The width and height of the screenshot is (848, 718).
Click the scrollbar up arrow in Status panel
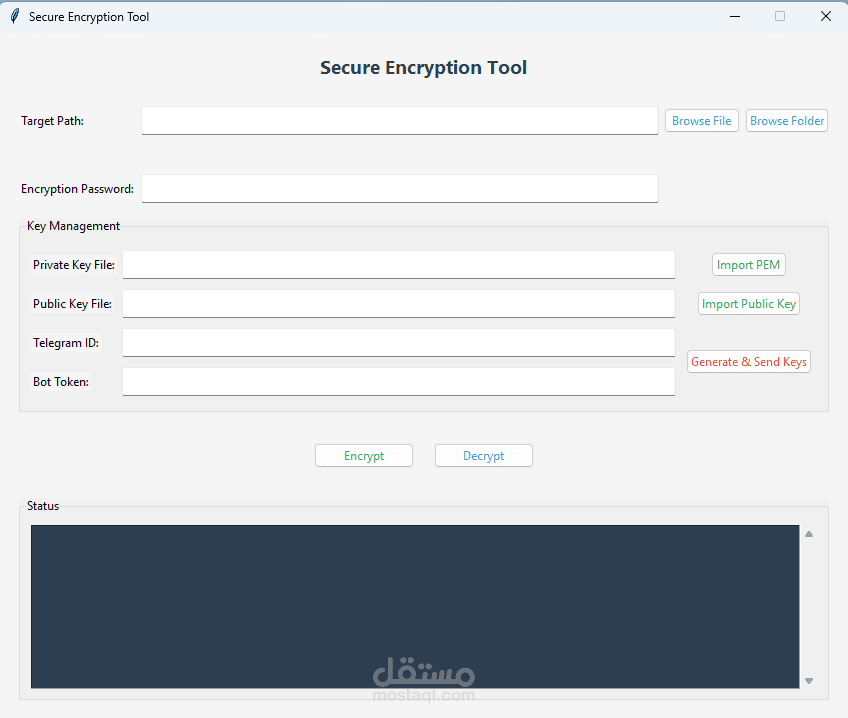(x=808, y=533)
